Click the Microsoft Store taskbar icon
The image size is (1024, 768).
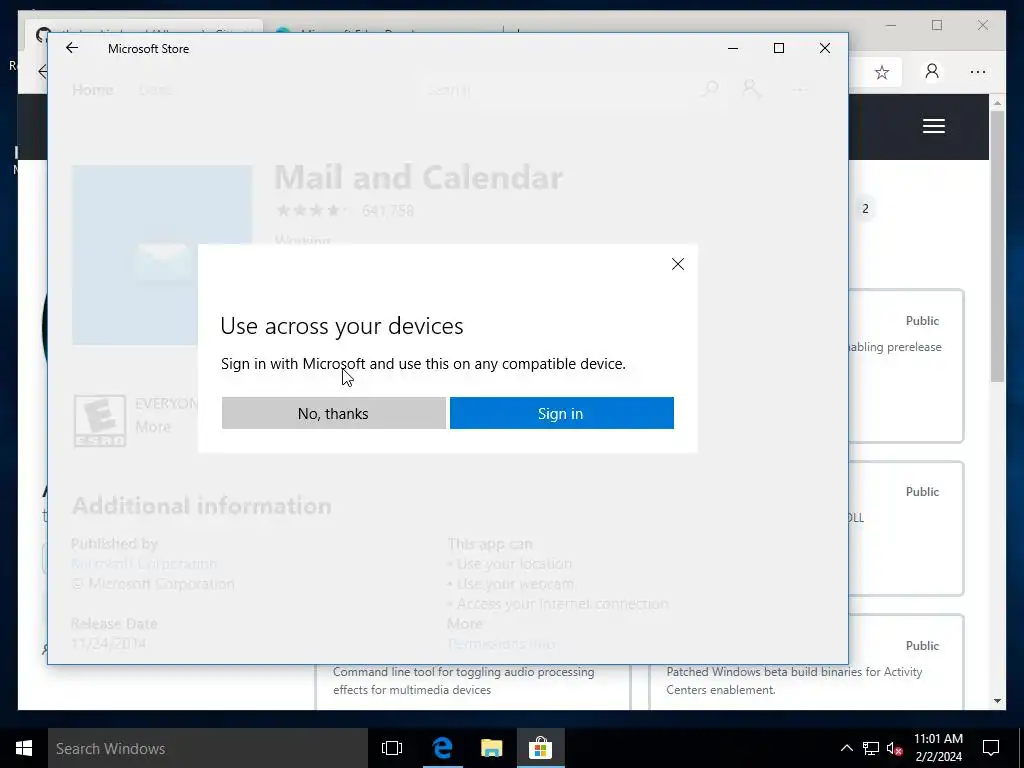click(541, 748)
